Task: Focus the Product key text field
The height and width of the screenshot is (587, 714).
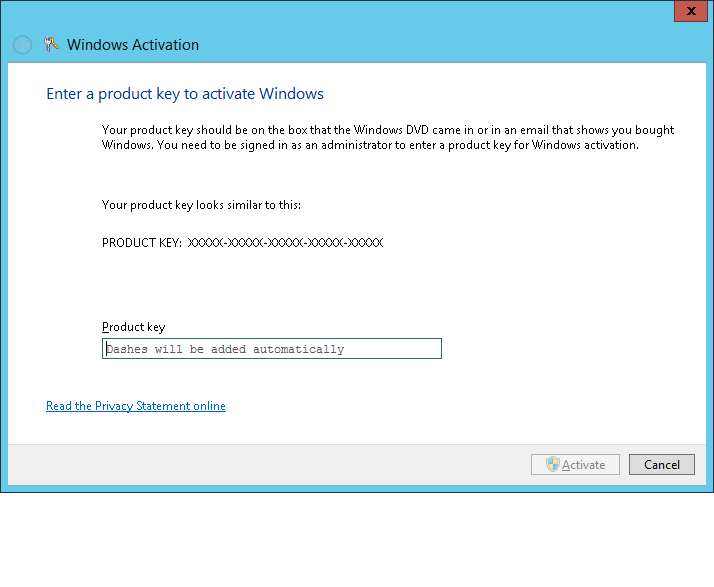Action: (271, 348)
